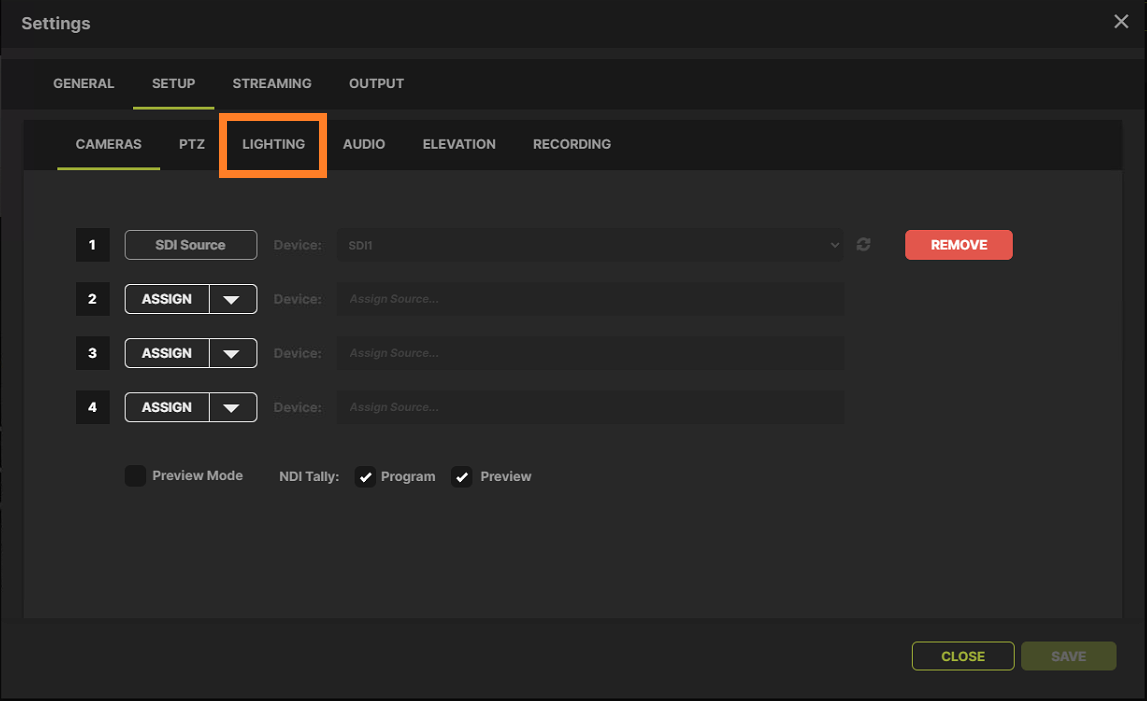Remove the SDI Source from camera 1
This screenshot has height=701, width=1147.
(x=958, y=244)
